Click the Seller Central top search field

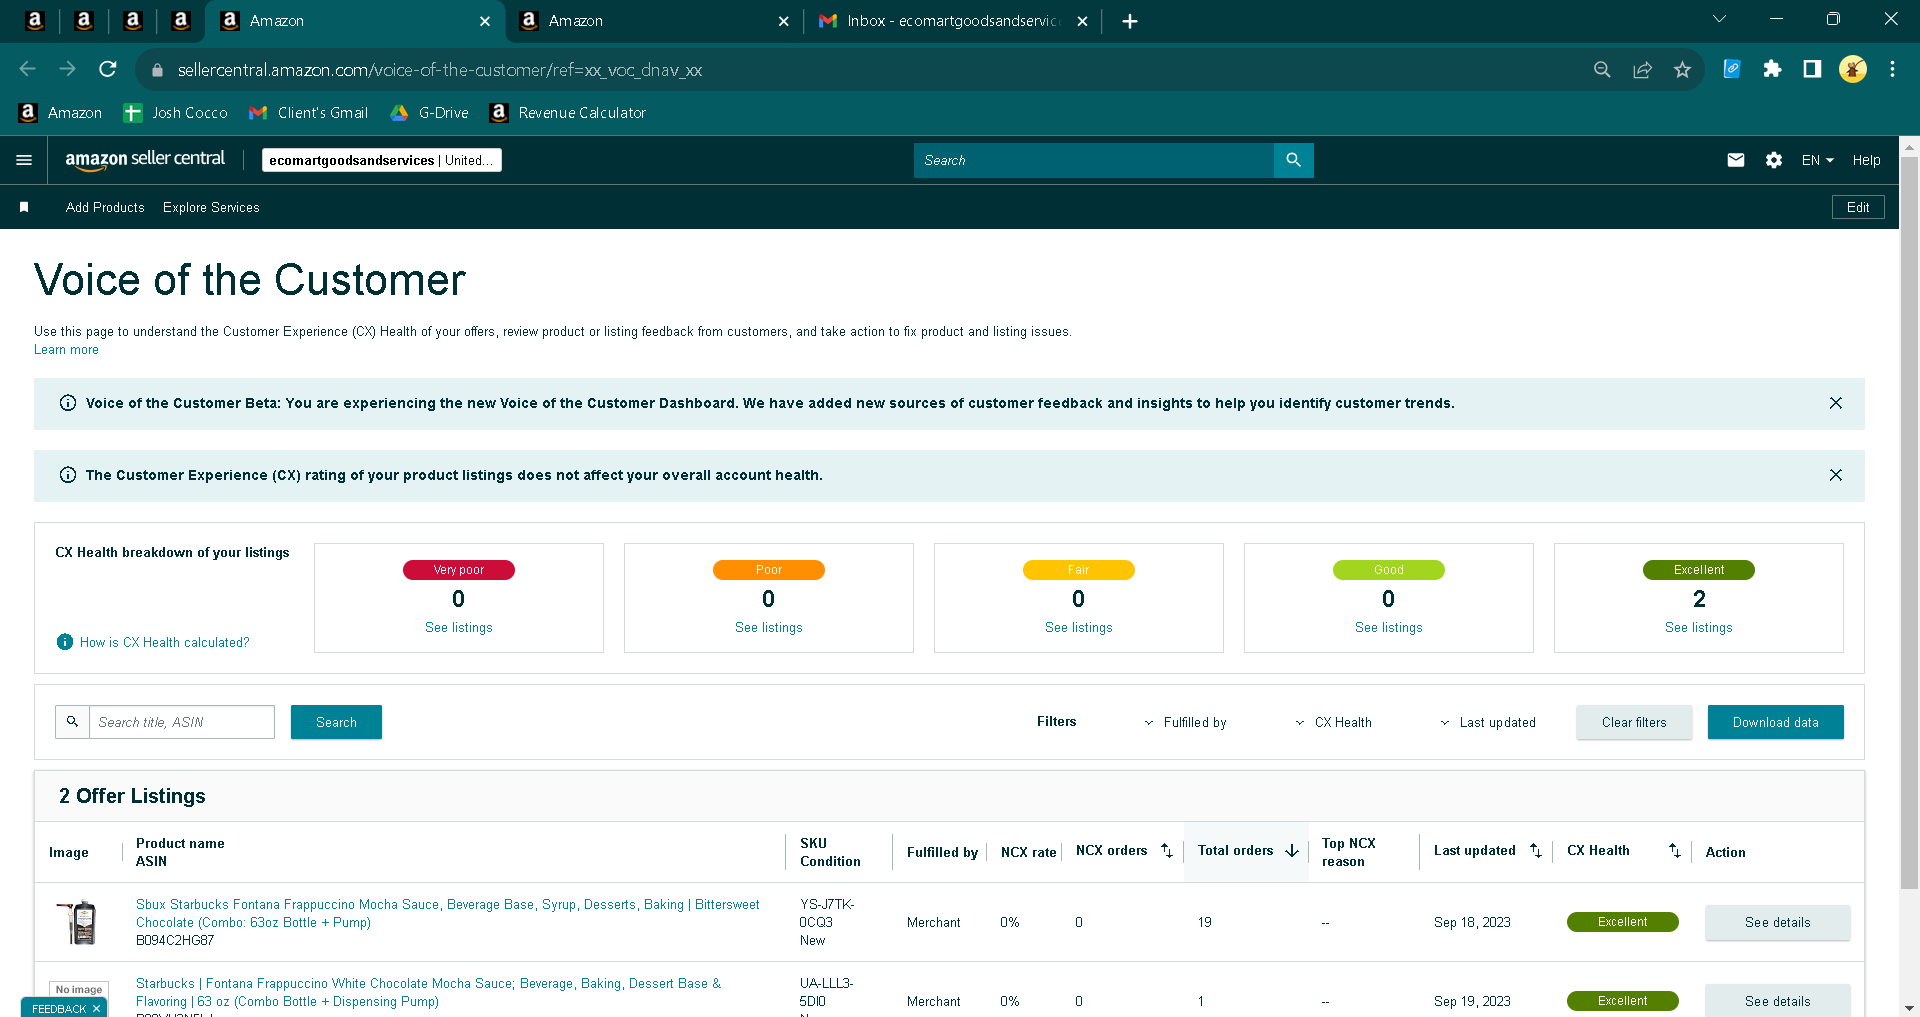point(1094,160)
